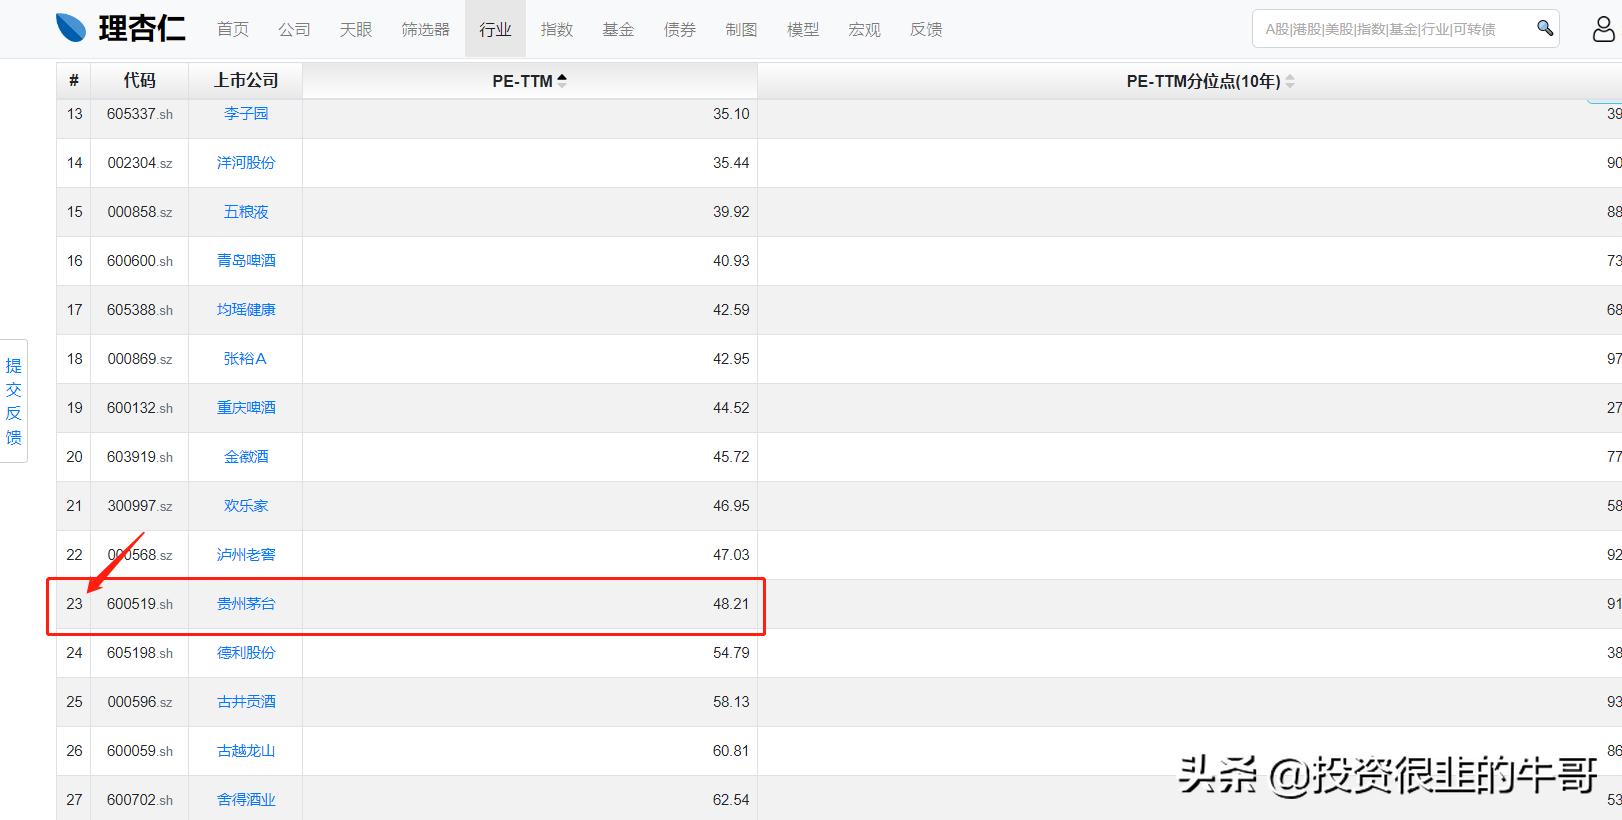Open 张裕A company link
The image size is (1622, 820).
click(246, 359)
